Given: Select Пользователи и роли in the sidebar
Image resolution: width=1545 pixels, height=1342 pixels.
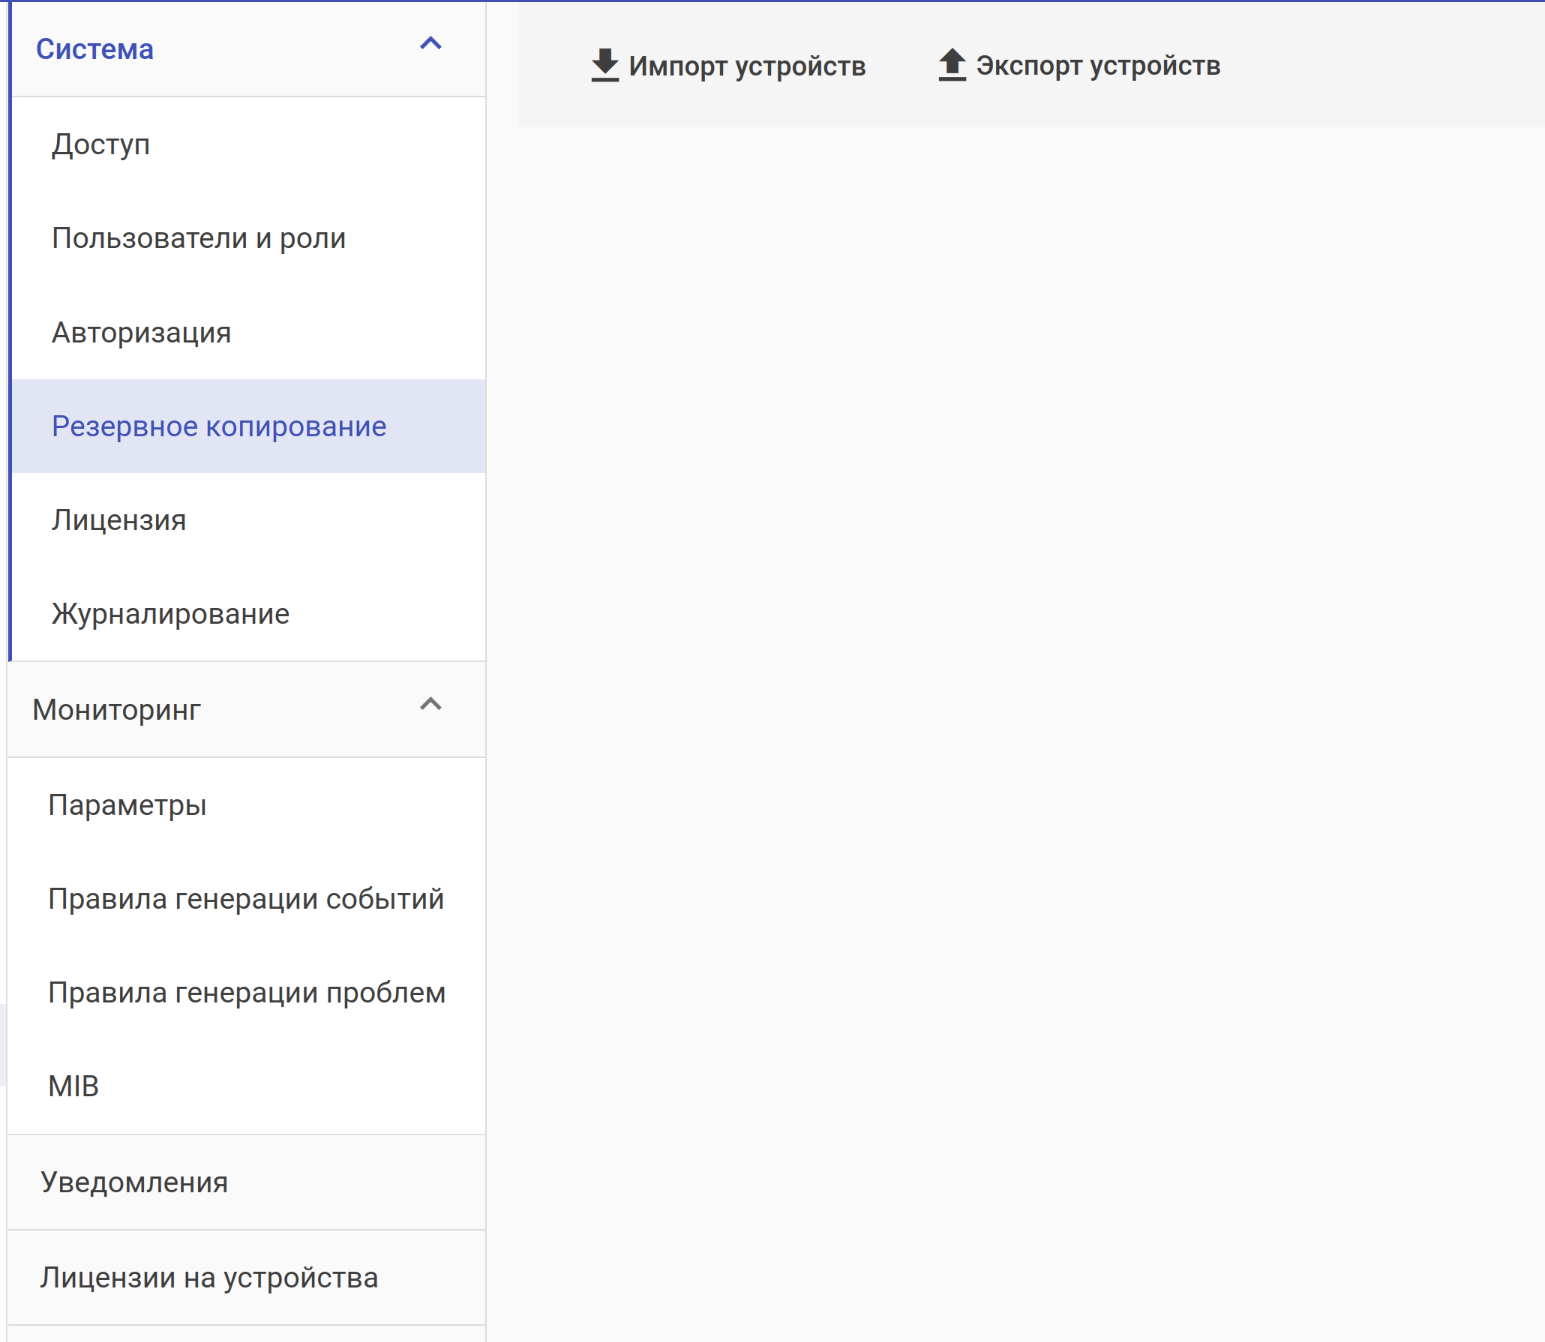Looking at the screenshot, I should [x=199, y=238].
